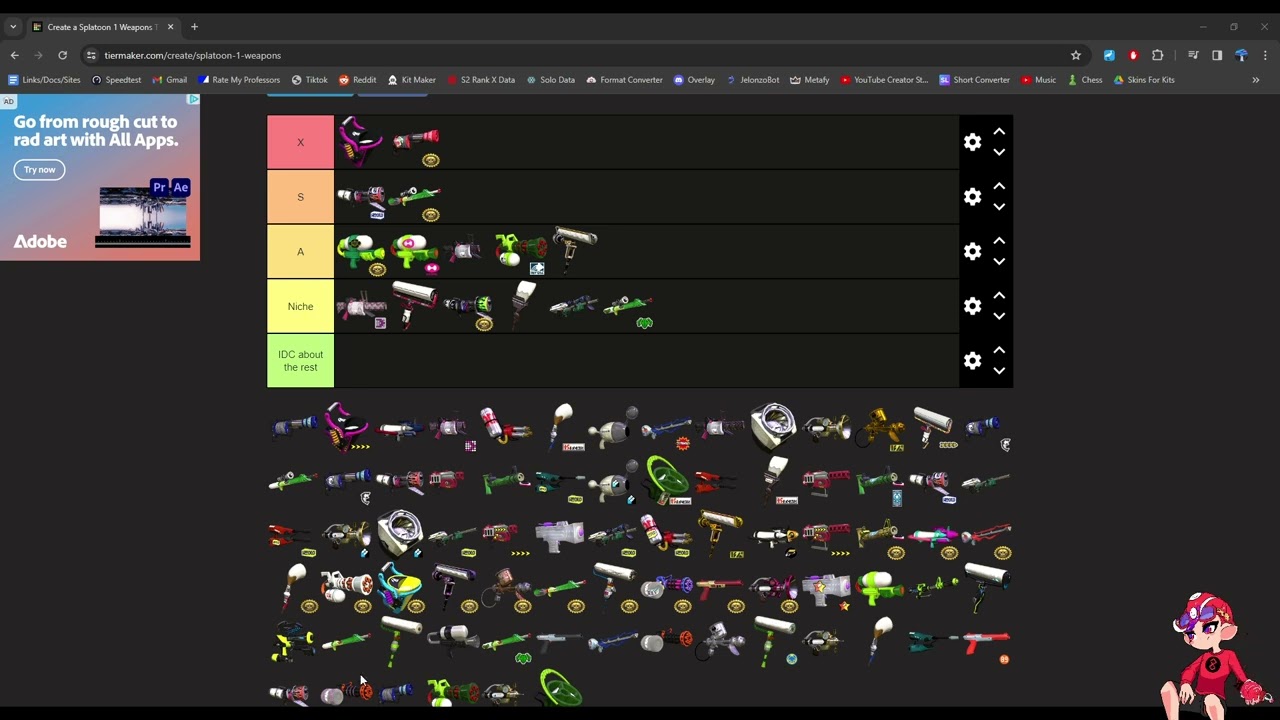
Task: Open the S2 Rank X Data bookmark
Action: click(x=481, y=80)
